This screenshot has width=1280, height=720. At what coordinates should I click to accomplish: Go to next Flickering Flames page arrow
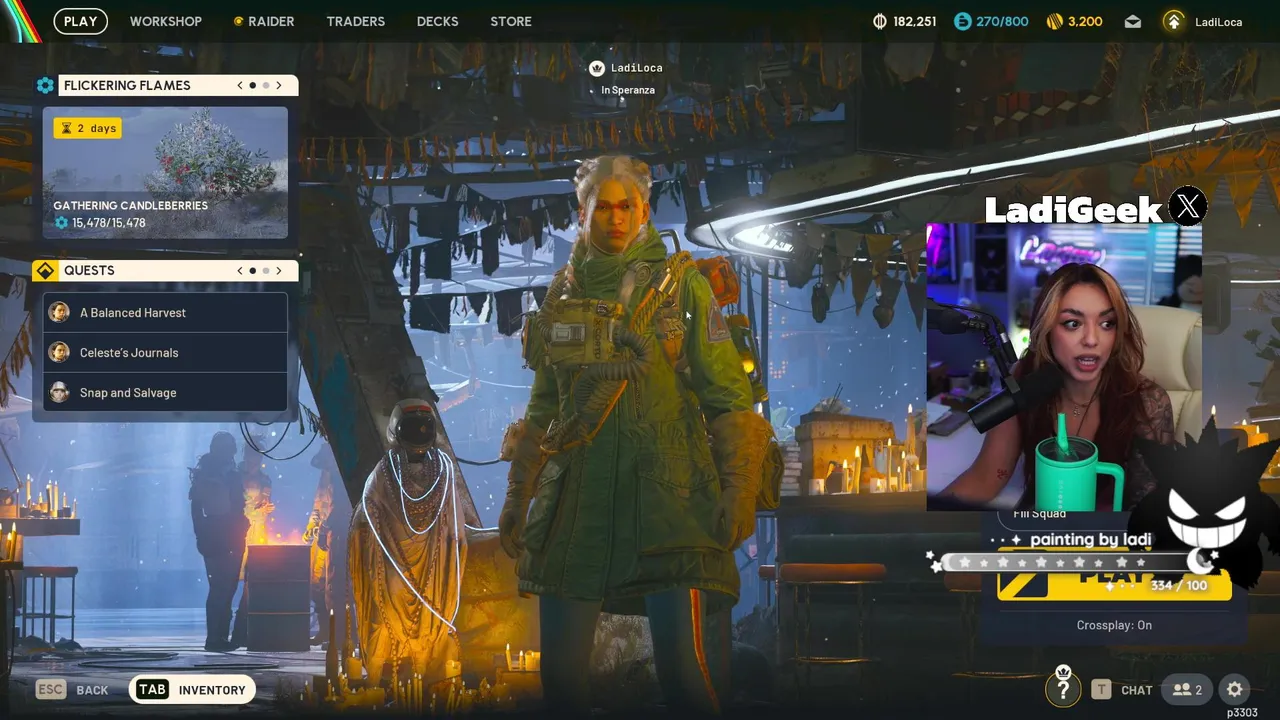(279, 85)
